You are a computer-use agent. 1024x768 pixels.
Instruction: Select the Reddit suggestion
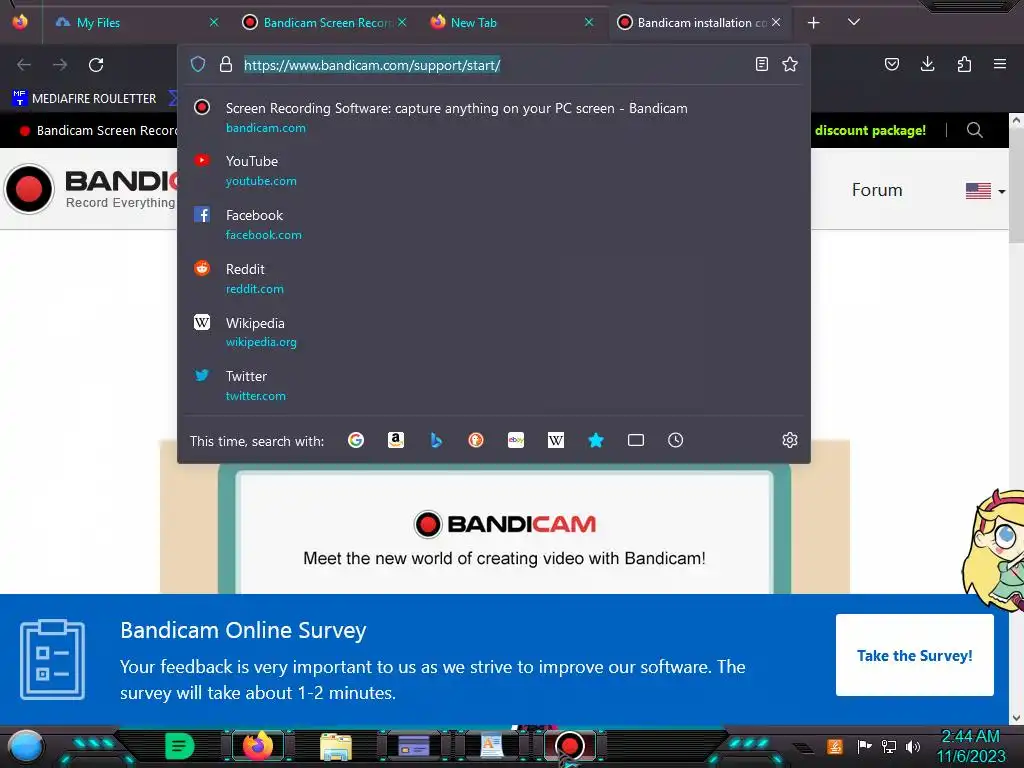click(x=494, y=279)
